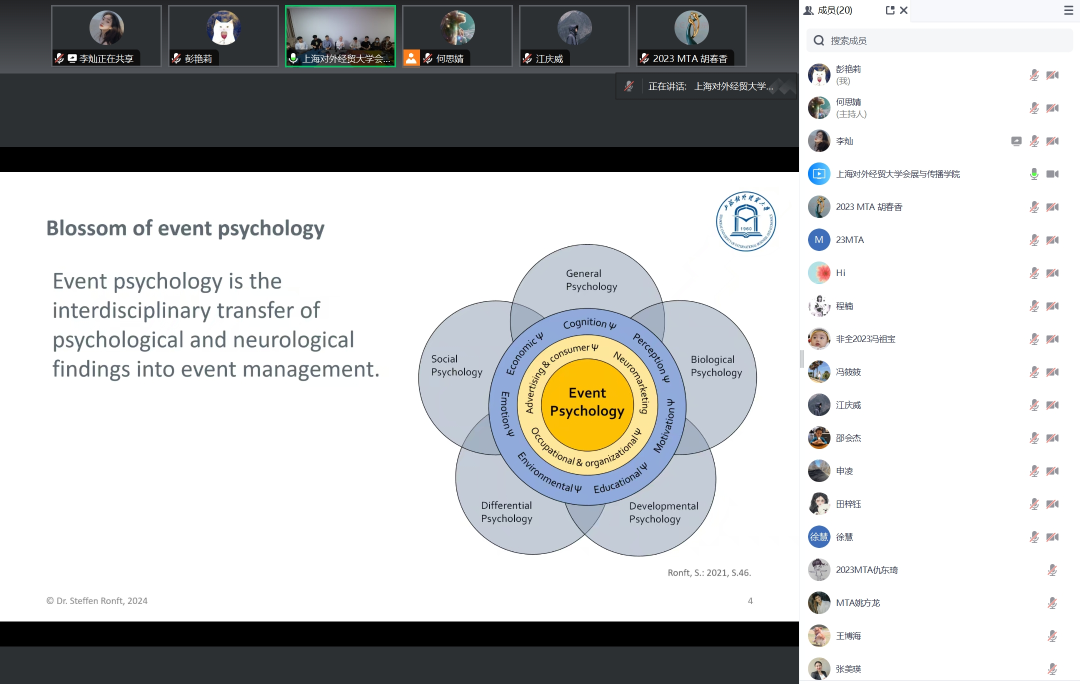1080x684 pixels.
Task: Open the members panel hamburger menu
Action: pyautogui.click(x=1068, y=10)
